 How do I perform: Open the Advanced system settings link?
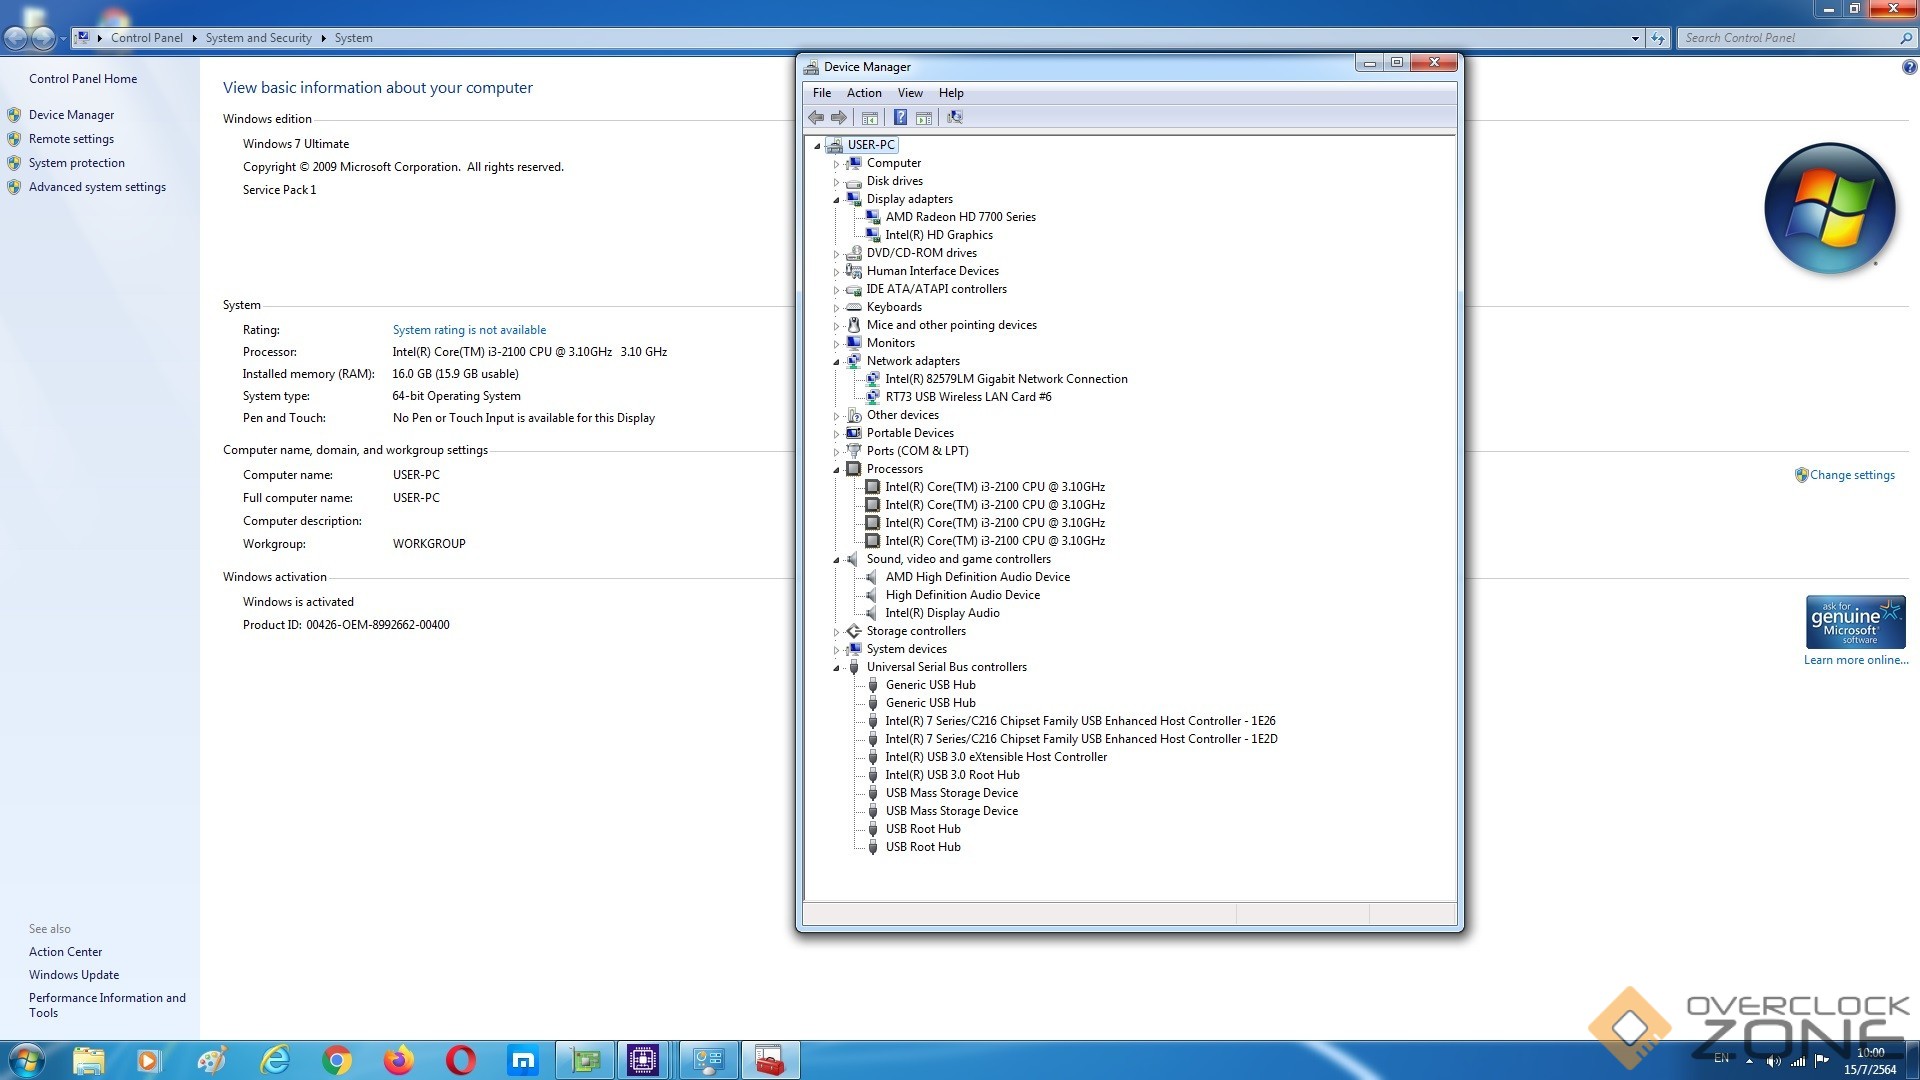tap(97, 187)
